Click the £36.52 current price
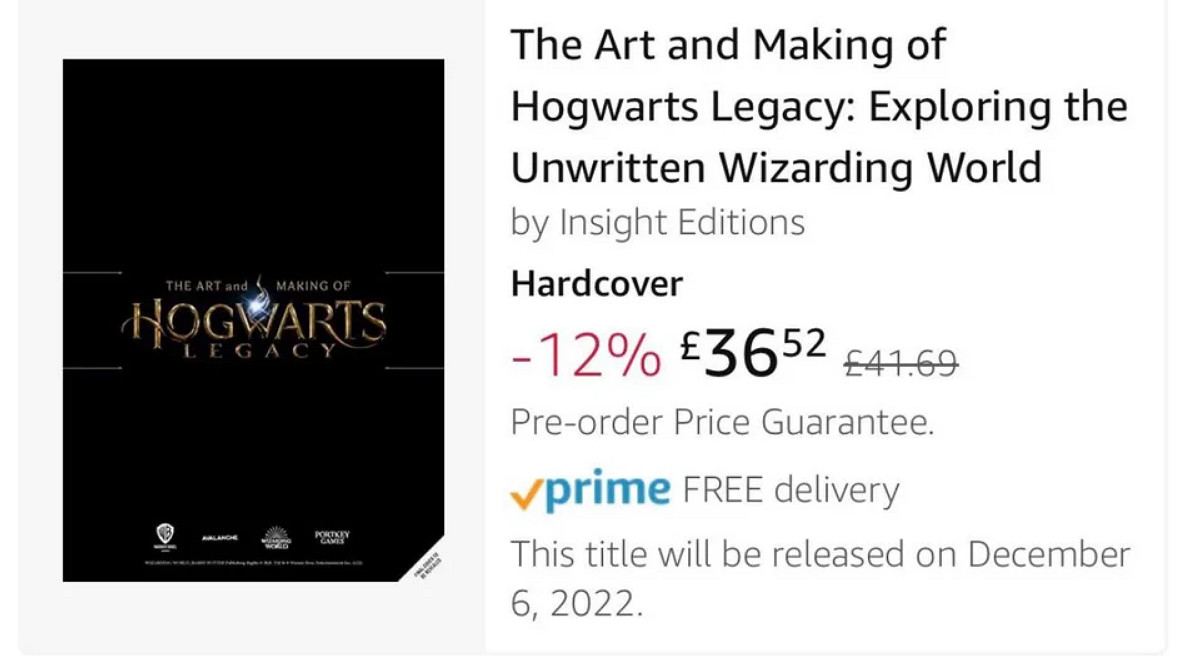The width and height of the screenshot is (1186, 656). pos(753,352)
